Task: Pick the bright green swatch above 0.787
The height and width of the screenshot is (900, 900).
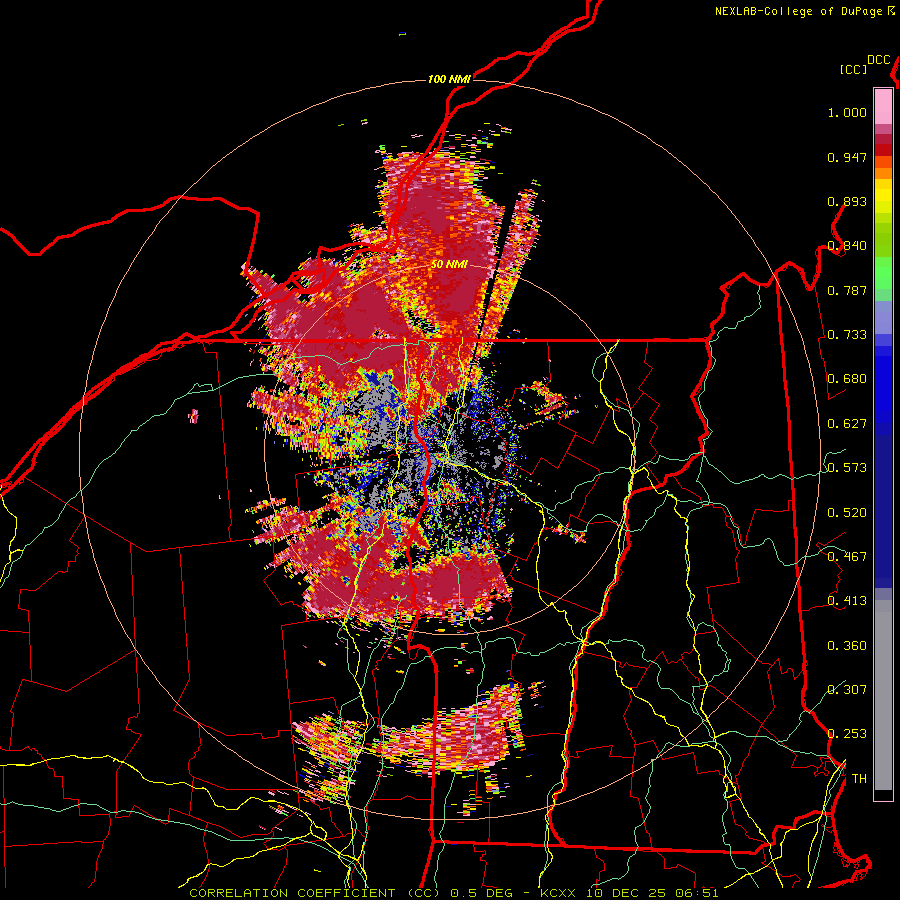Action: point(883,273)
